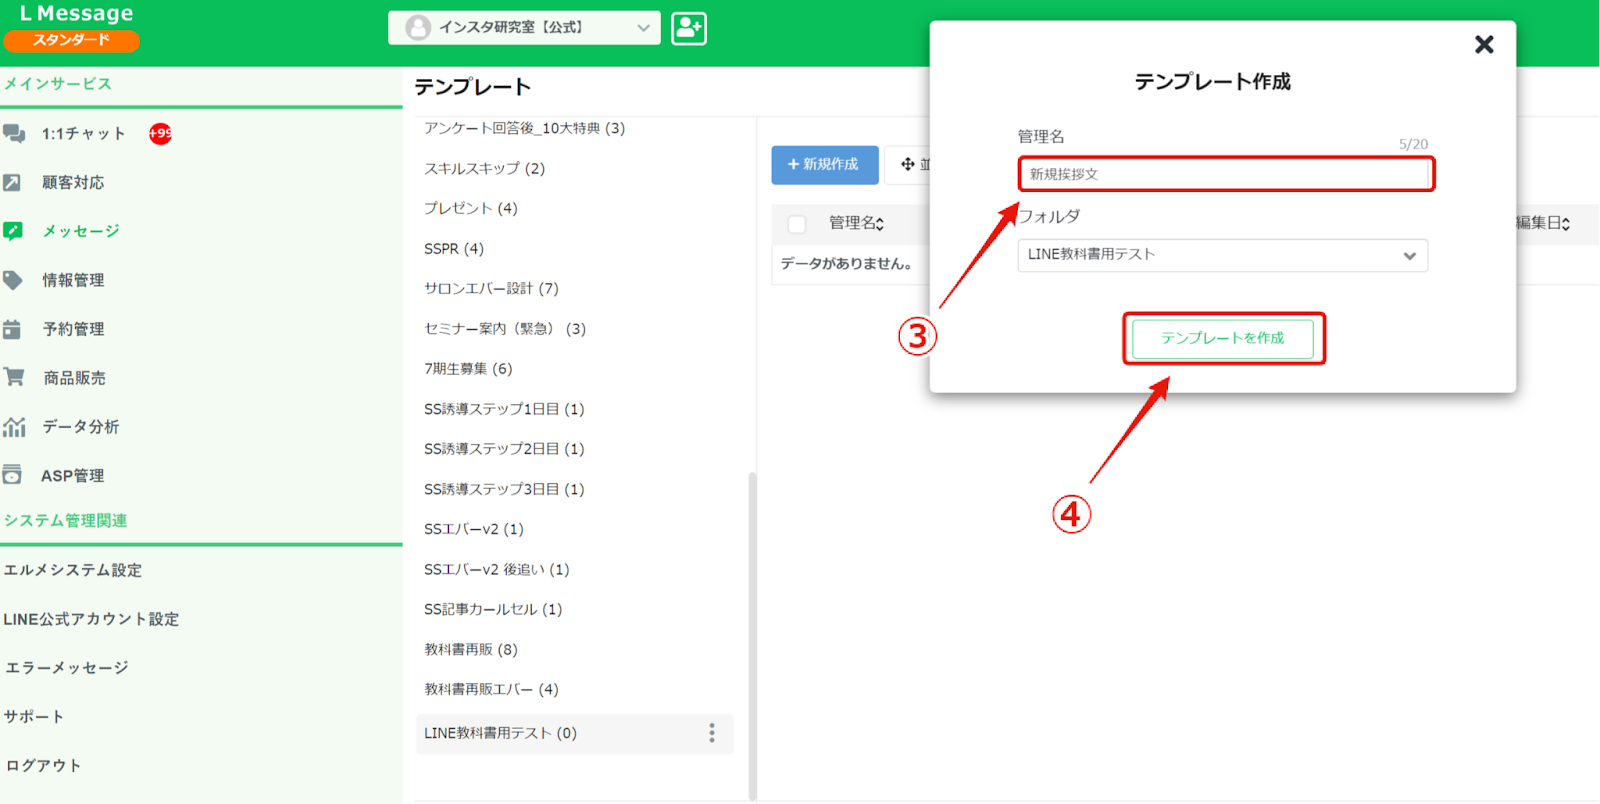
Task: Click the 商品販売 cart icon
Action: click(14, 377)
